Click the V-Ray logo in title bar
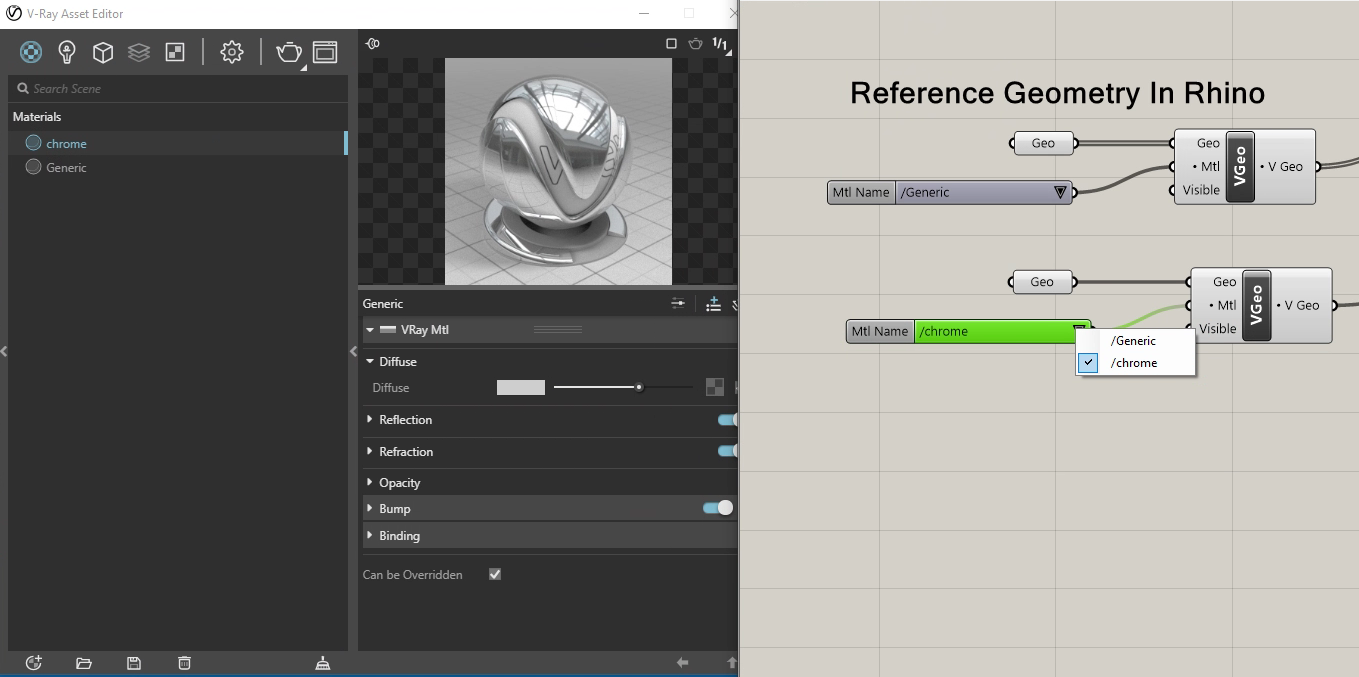 click(12, 14)
